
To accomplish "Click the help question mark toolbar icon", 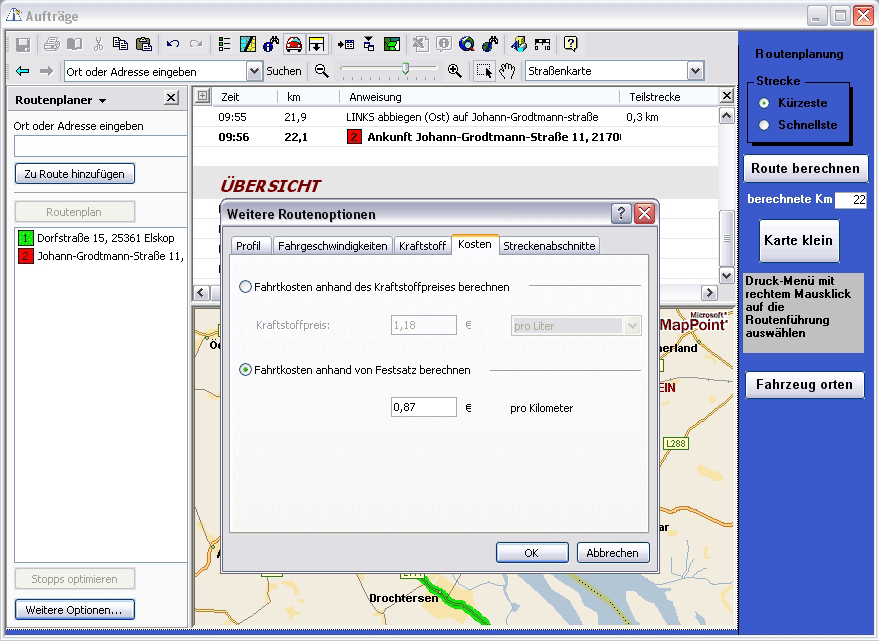I will pyautogui.click(x=570, y=44).
